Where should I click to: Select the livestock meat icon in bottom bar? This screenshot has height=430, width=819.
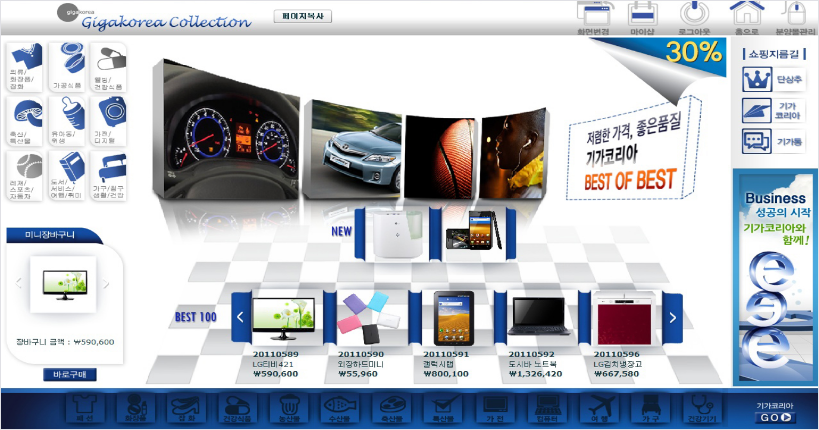[x=392, y=409]
